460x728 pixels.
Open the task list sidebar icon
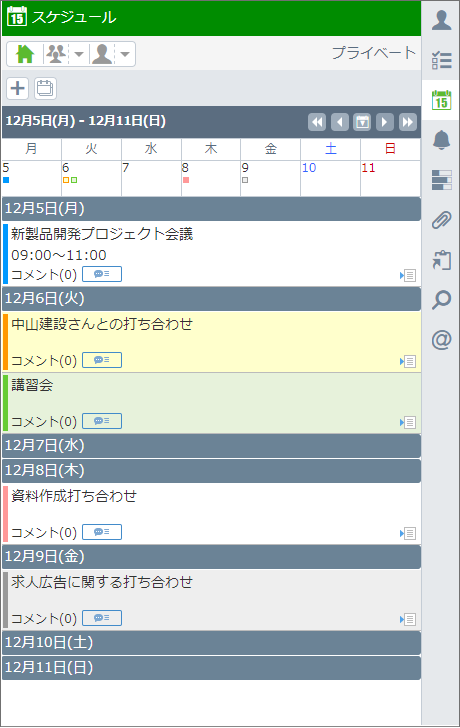[x=441, y=60]
